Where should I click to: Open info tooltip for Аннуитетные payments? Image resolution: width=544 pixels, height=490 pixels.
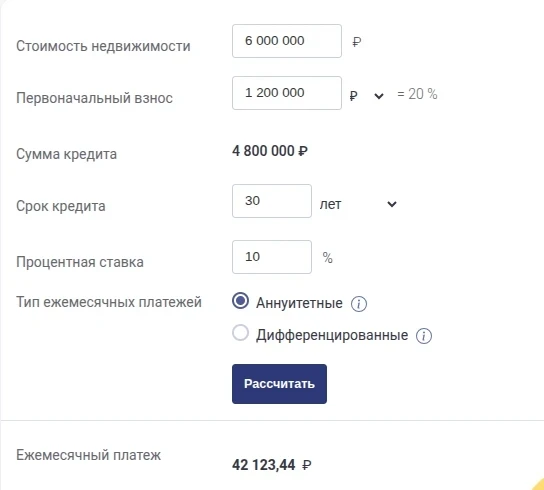click(359, 304)
